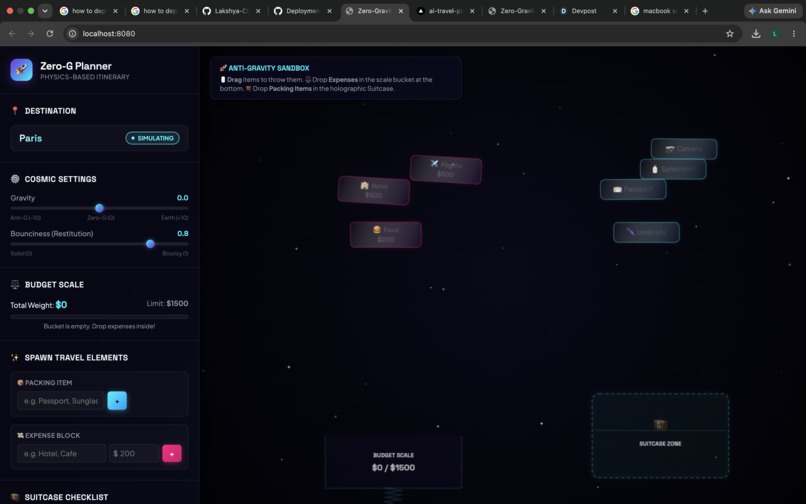Click the Budget Scale bucket showing $0 / $1500
Image resolution: width=806 pixels, height=504 pixels.
[x=393, y=462]
